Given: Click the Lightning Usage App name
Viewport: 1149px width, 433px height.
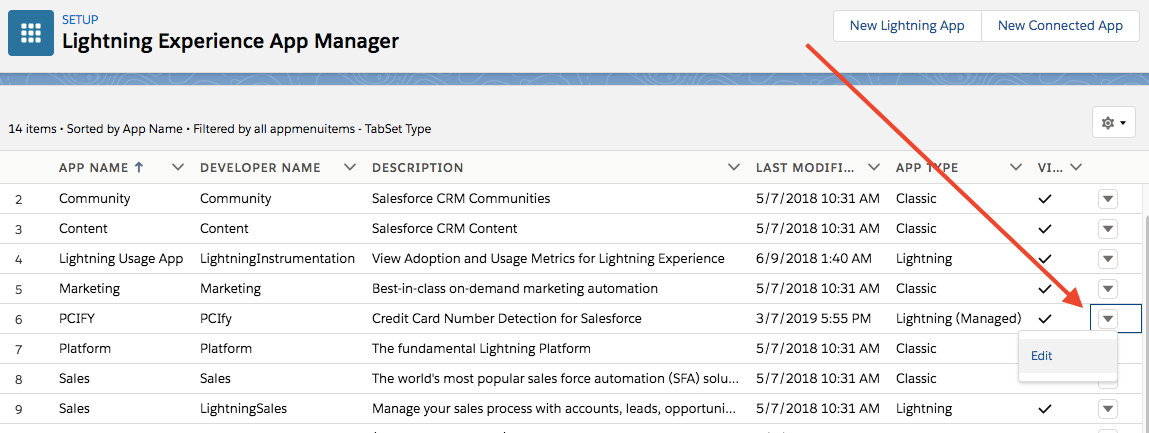Looking at the screenshot, I should coord(121,259).
